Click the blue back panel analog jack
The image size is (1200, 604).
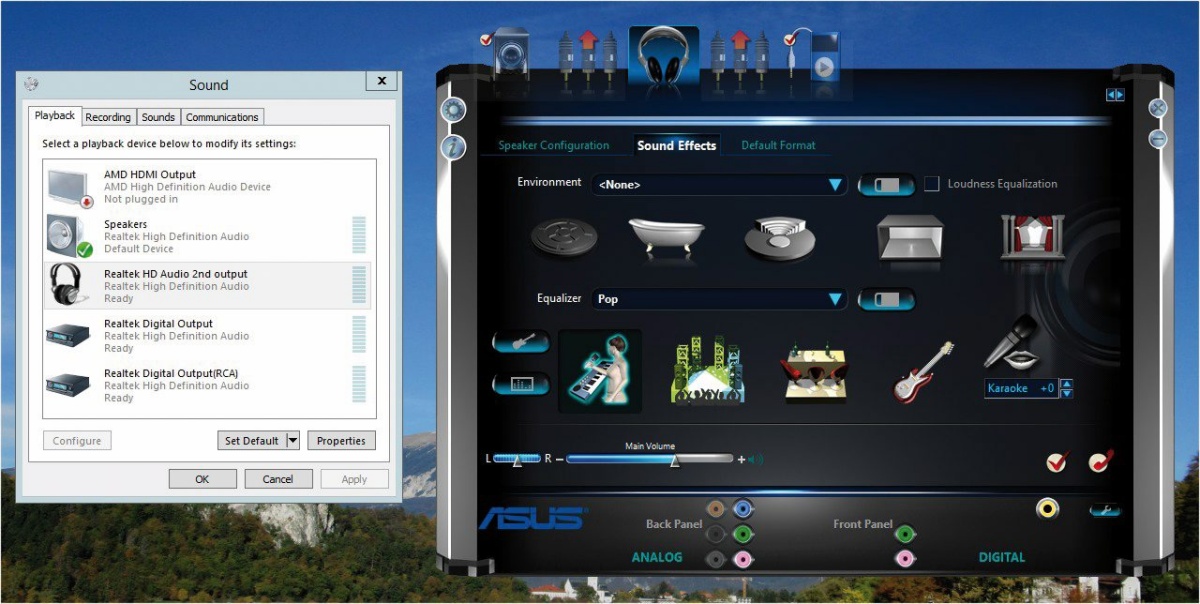point(743,509)
